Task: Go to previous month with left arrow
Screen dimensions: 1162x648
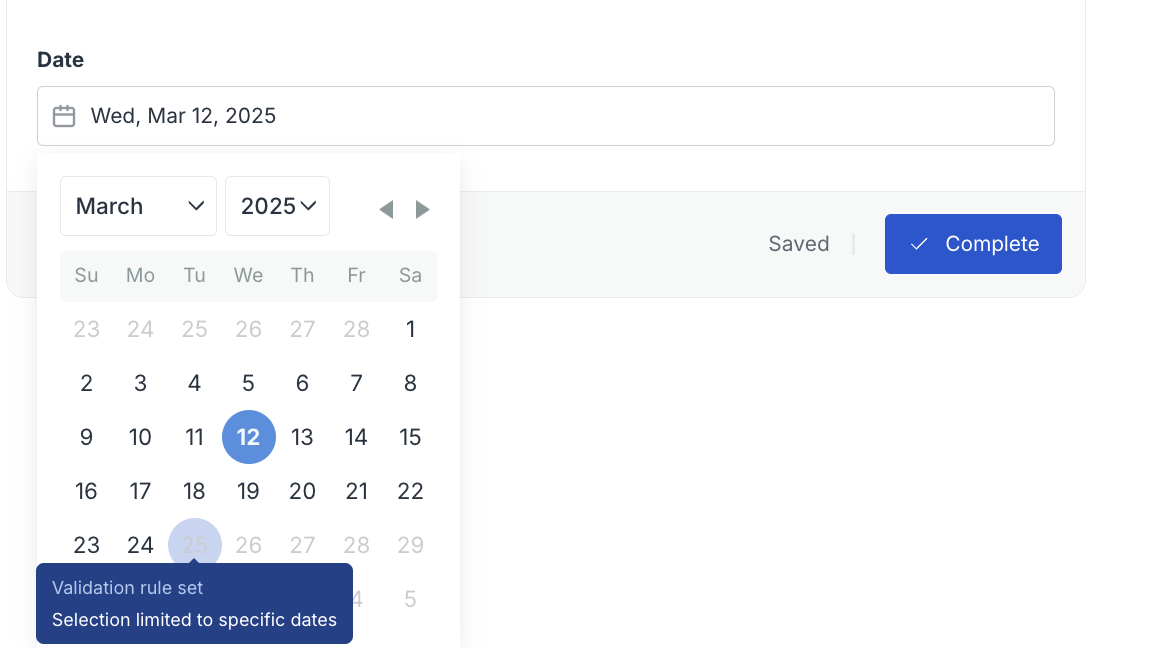Action: pyautogui.click(x=386, y=210)
